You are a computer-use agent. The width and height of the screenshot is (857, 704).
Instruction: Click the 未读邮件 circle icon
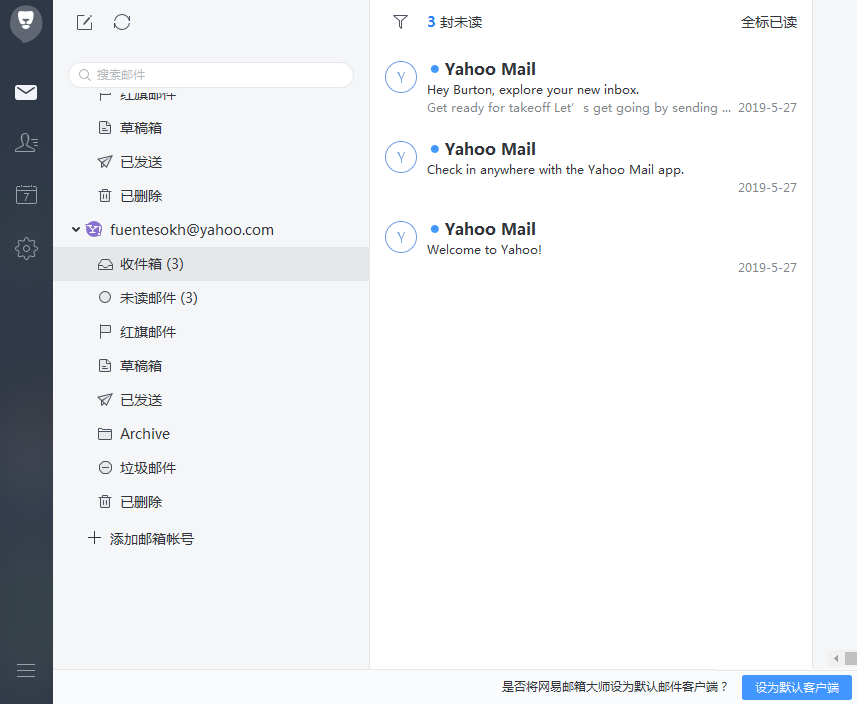click(x=105, y=297)
